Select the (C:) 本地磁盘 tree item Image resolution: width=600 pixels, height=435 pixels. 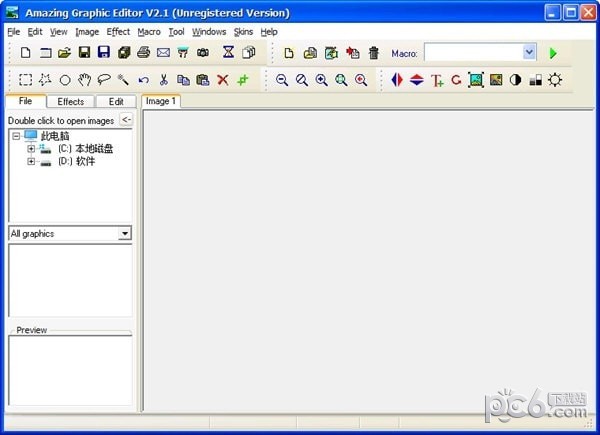pos(85,148)
